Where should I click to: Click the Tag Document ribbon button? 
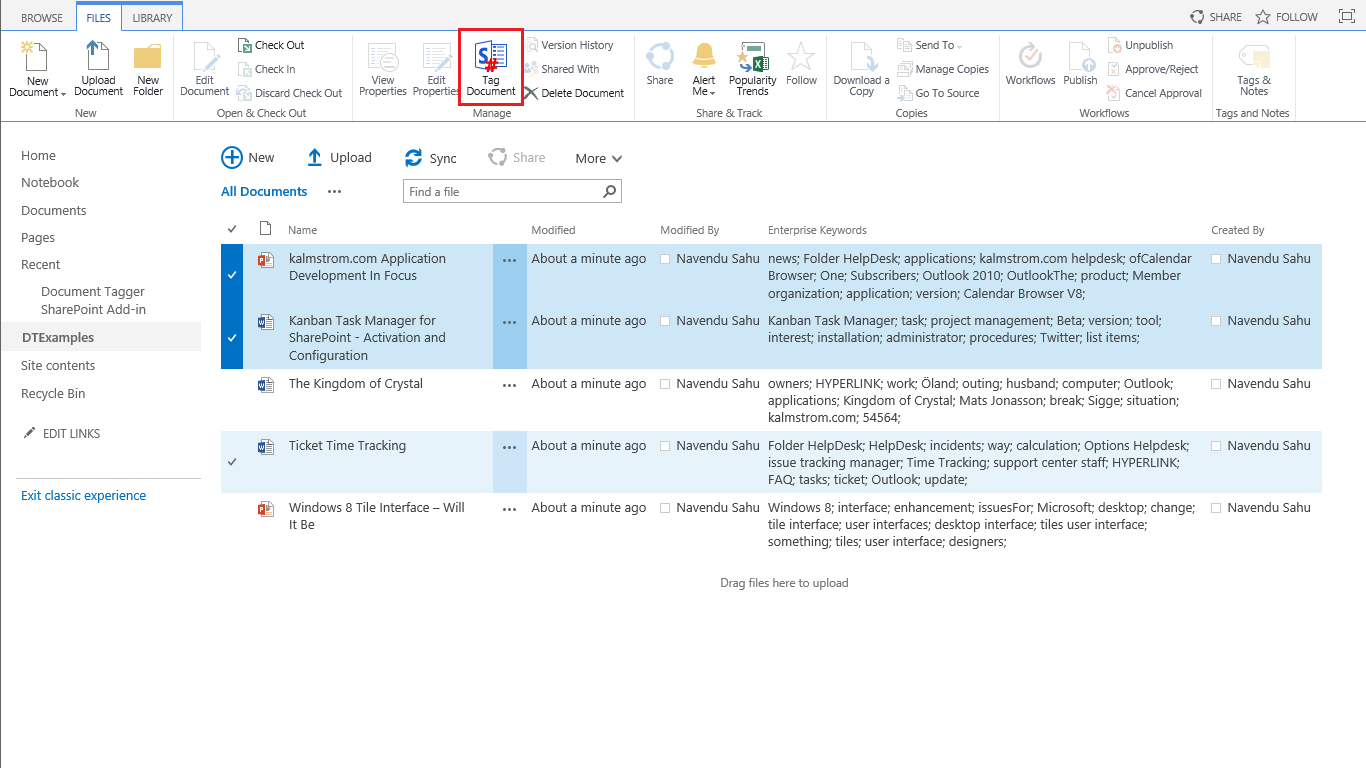[491, 69]
